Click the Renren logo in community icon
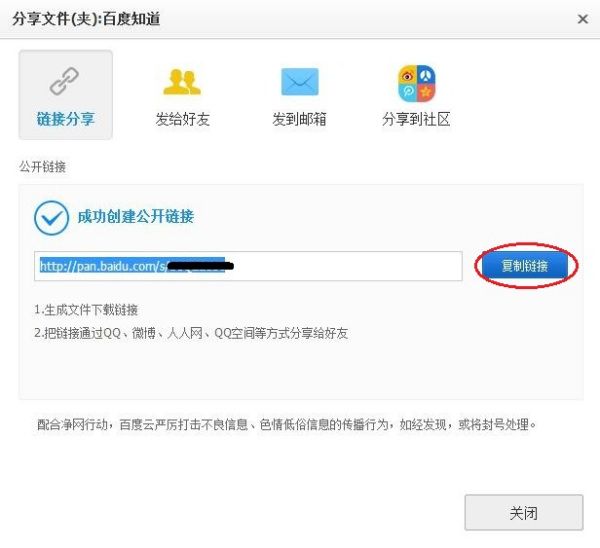 [426, 75]
